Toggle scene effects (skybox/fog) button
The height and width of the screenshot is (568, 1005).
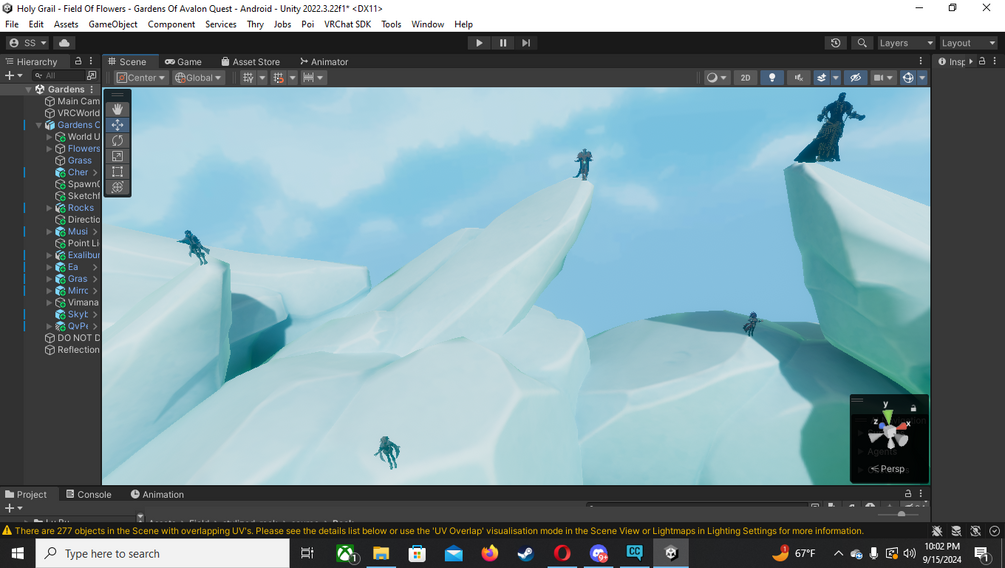point(822,78)
